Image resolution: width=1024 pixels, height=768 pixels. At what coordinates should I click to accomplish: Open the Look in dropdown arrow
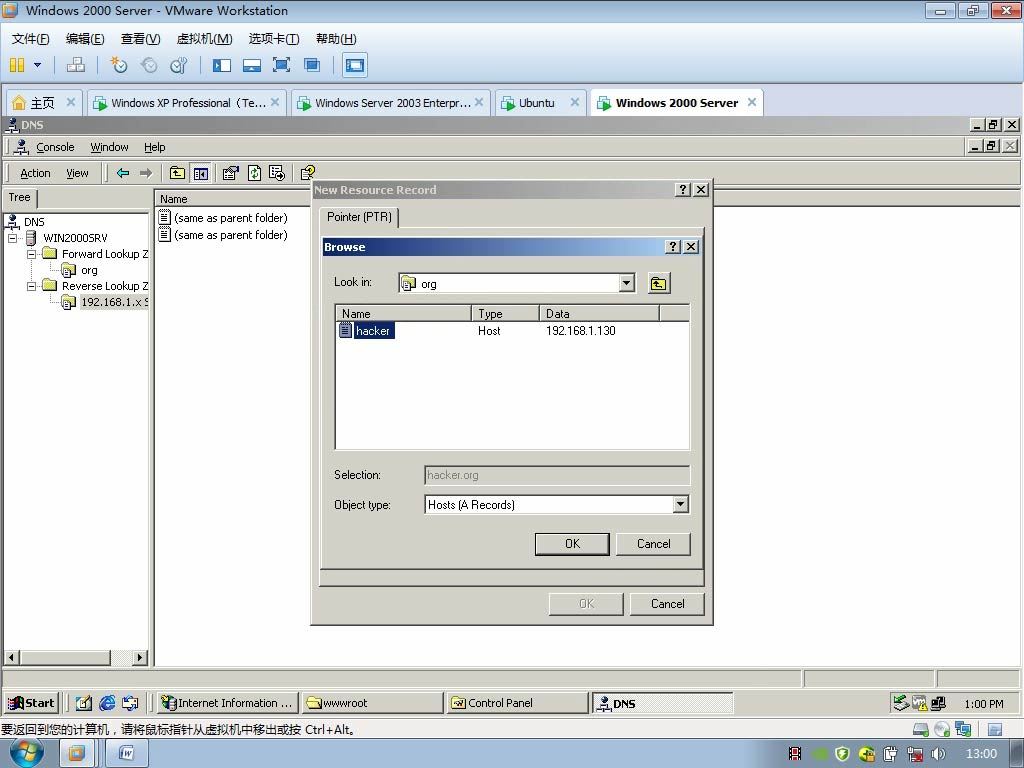pyautogui.click(x=626, y=283)
